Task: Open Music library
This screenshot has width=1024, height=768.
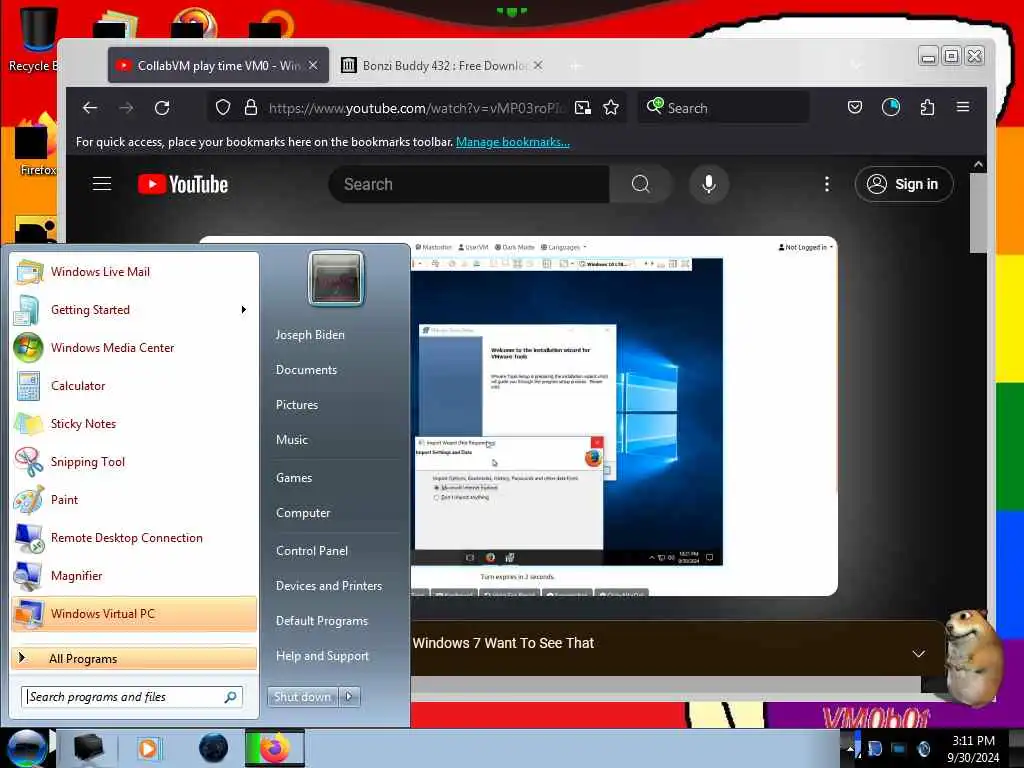Action: click(292, 440)
